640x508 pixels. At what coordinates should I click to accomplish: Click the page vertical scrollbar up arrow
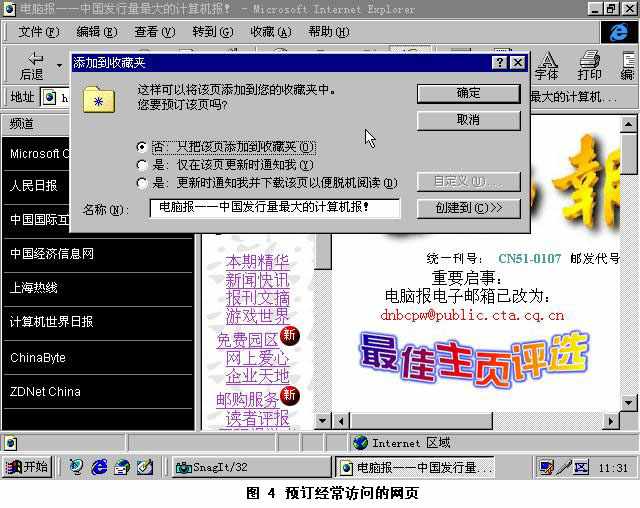coord(629,124)
